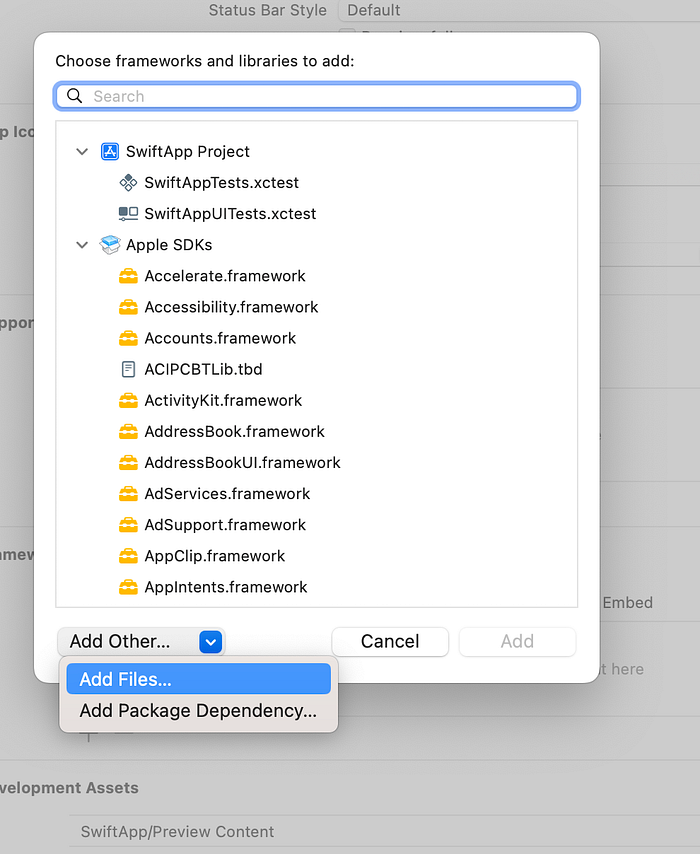Click the ActivityKit.framework toolbox icon
The image size is (700, 854).
click(128, 400)
